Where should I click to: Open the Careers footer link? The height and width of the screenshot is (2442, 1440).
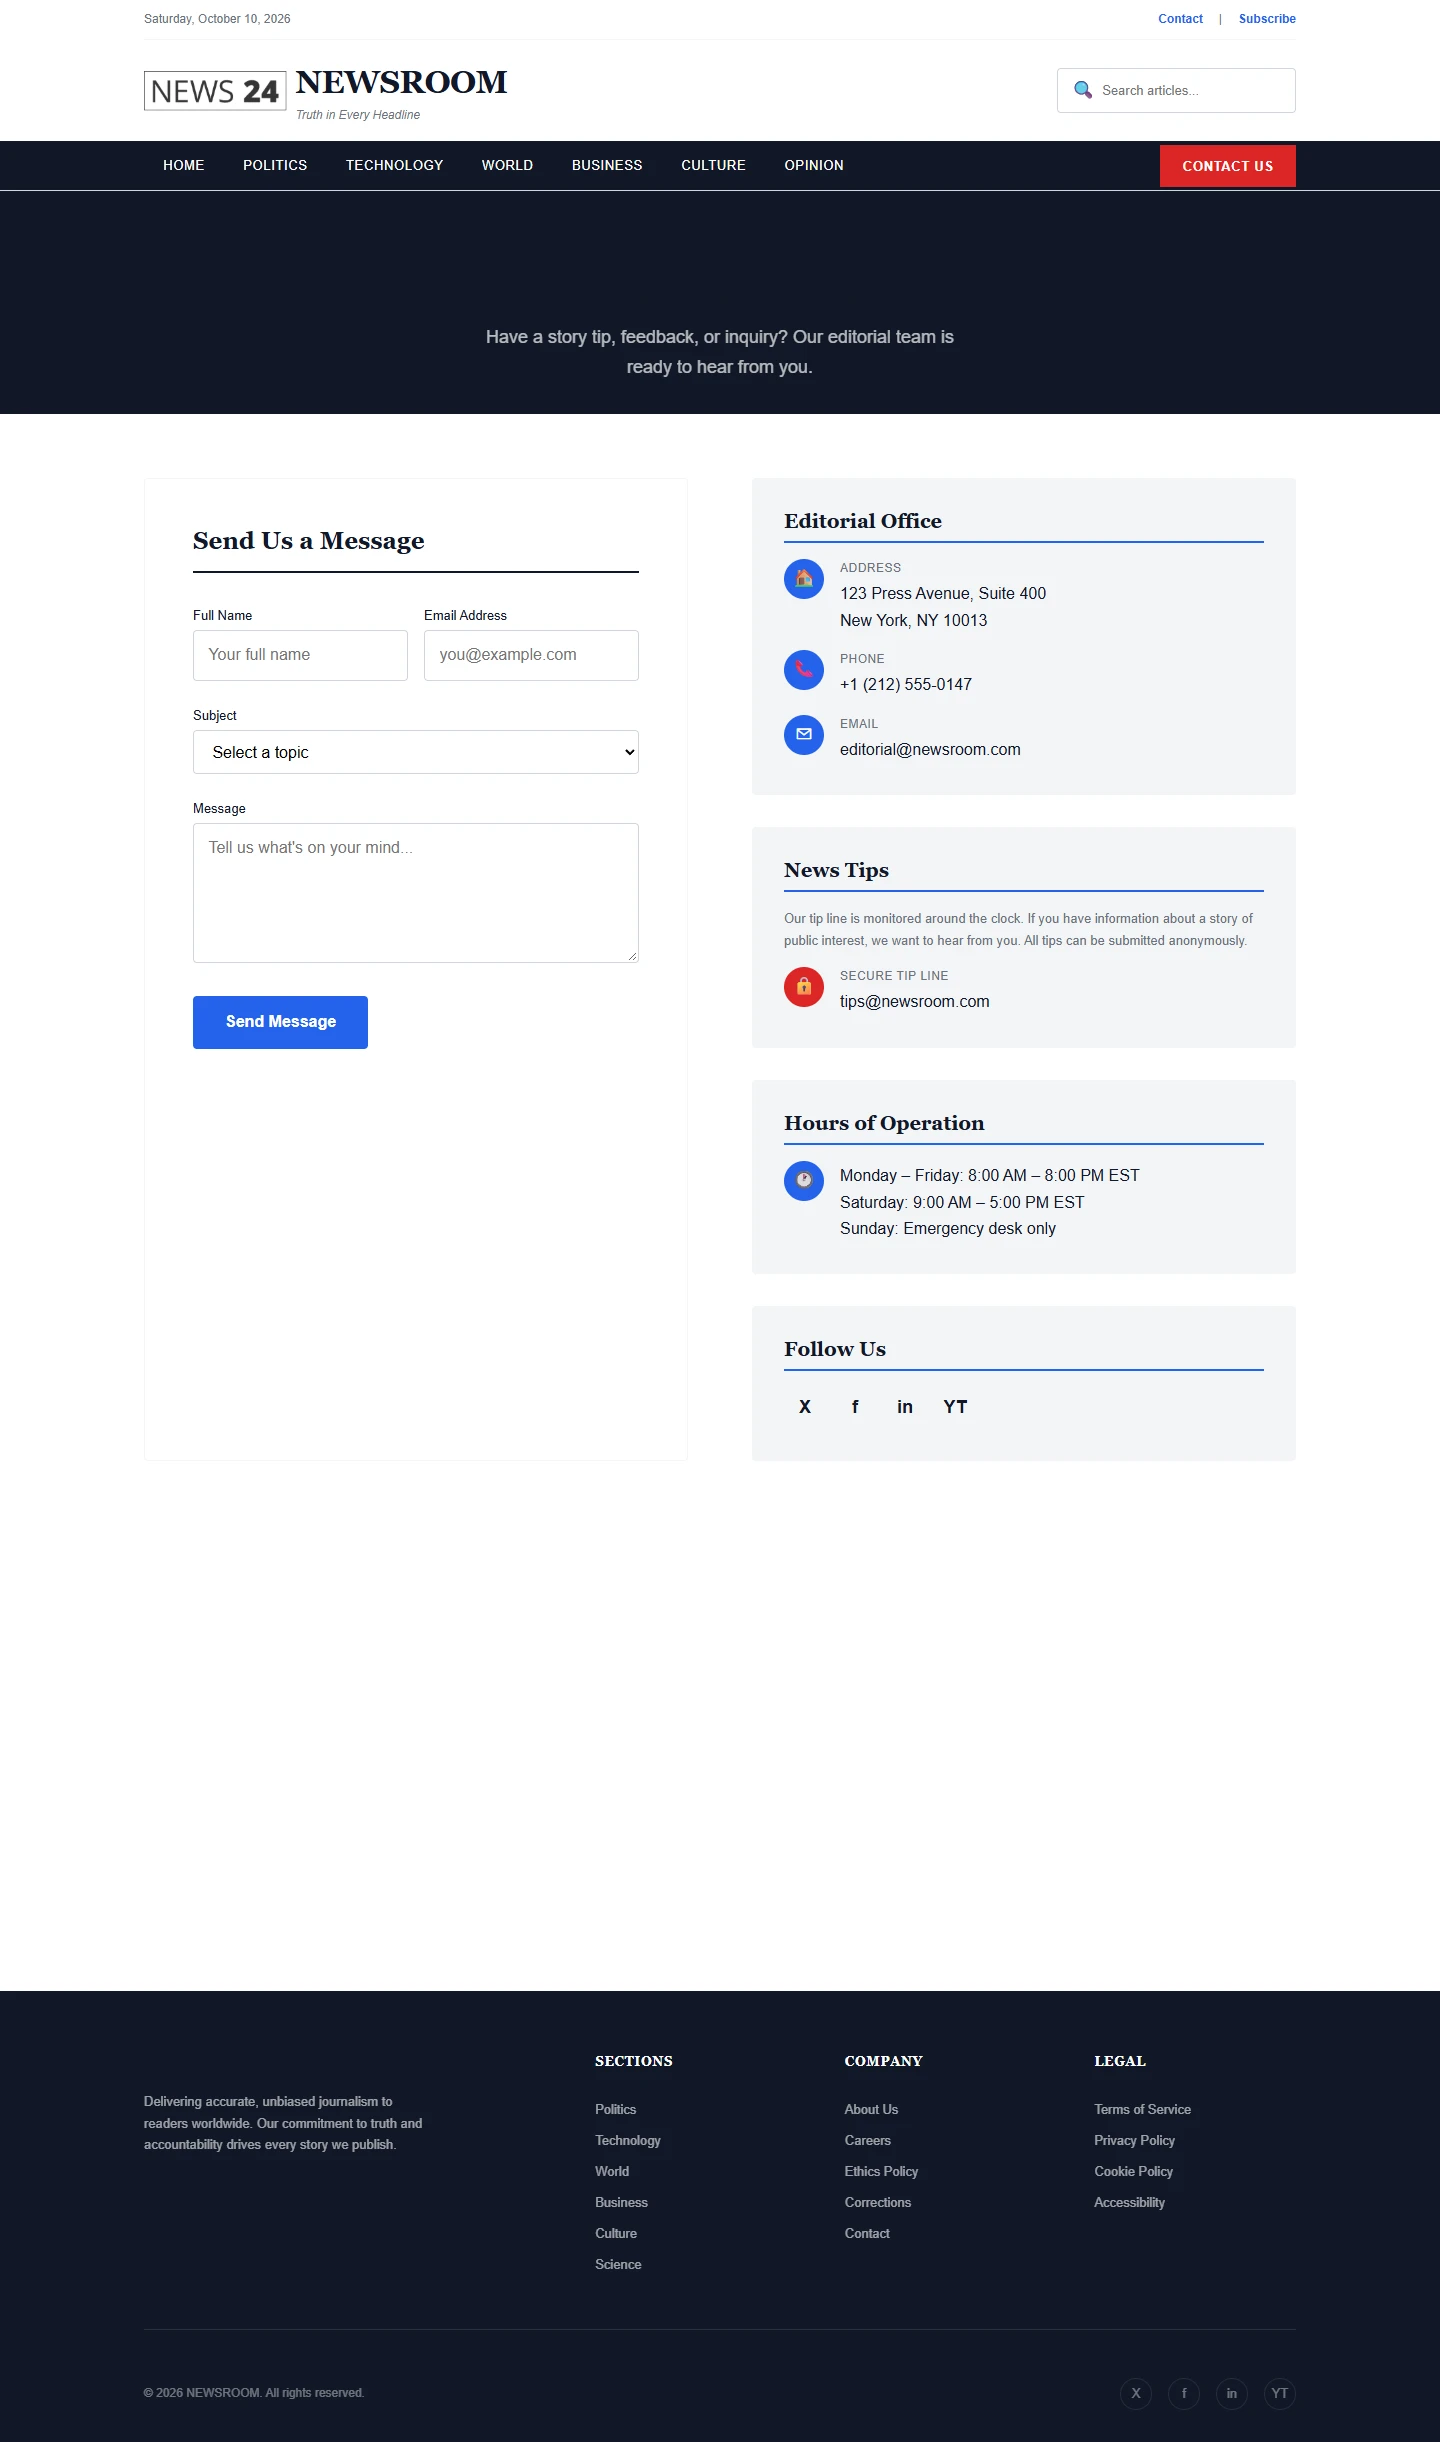click(x=867, y=2140)
